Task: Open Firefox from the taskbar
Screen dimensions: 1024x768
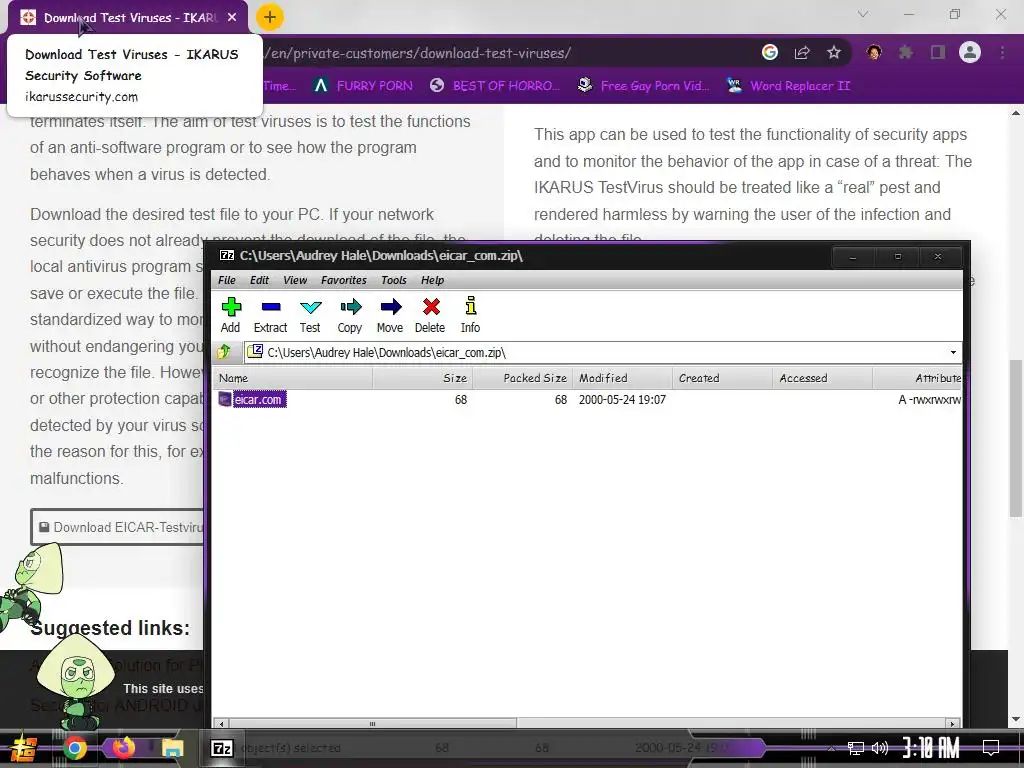Action: [123, 747]
